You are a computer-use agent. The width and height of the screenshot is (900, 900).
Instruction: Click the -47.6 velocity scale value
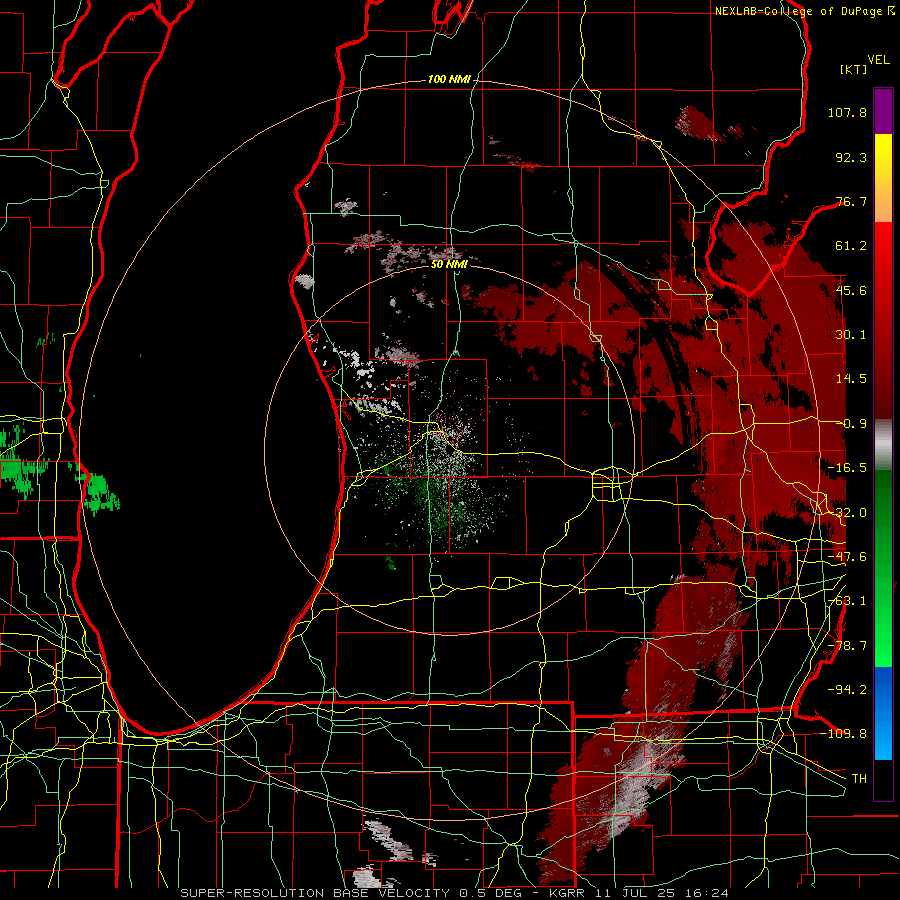pos(847,557)
